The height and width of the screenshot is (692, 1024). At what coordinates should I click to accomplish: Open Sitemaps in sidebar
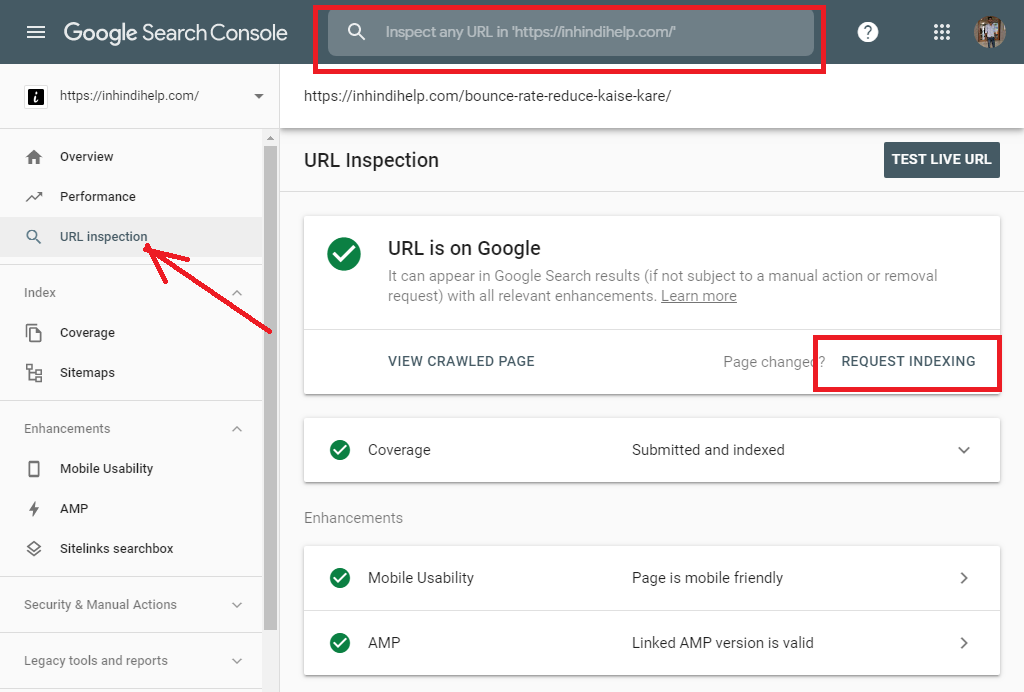pyautogui.click(x=131, y=373)
